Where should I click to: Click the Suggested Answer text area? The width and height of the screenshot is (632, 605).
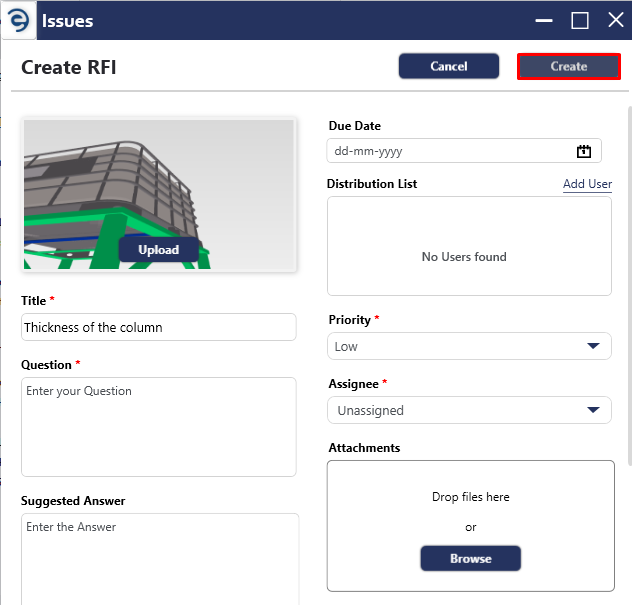160,559
